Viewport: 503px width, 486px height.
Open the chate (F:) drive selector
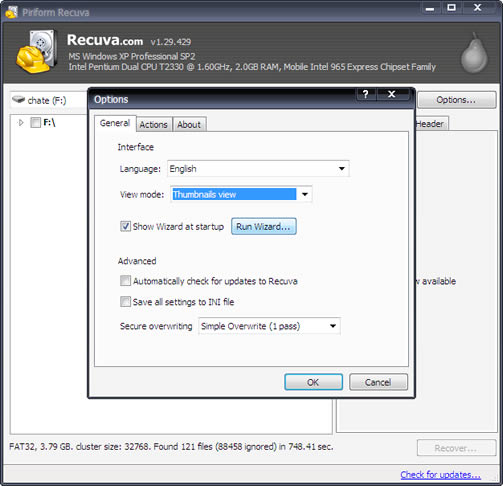tap(48, 100)
